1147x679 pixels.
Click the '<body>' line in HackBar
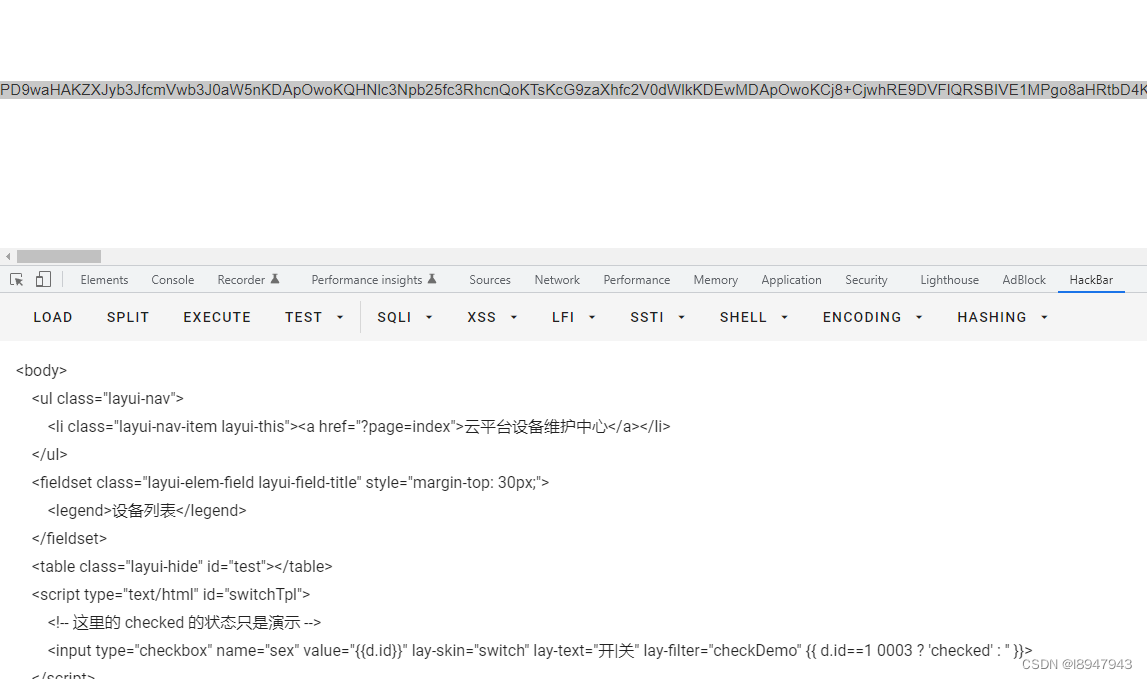42,370
